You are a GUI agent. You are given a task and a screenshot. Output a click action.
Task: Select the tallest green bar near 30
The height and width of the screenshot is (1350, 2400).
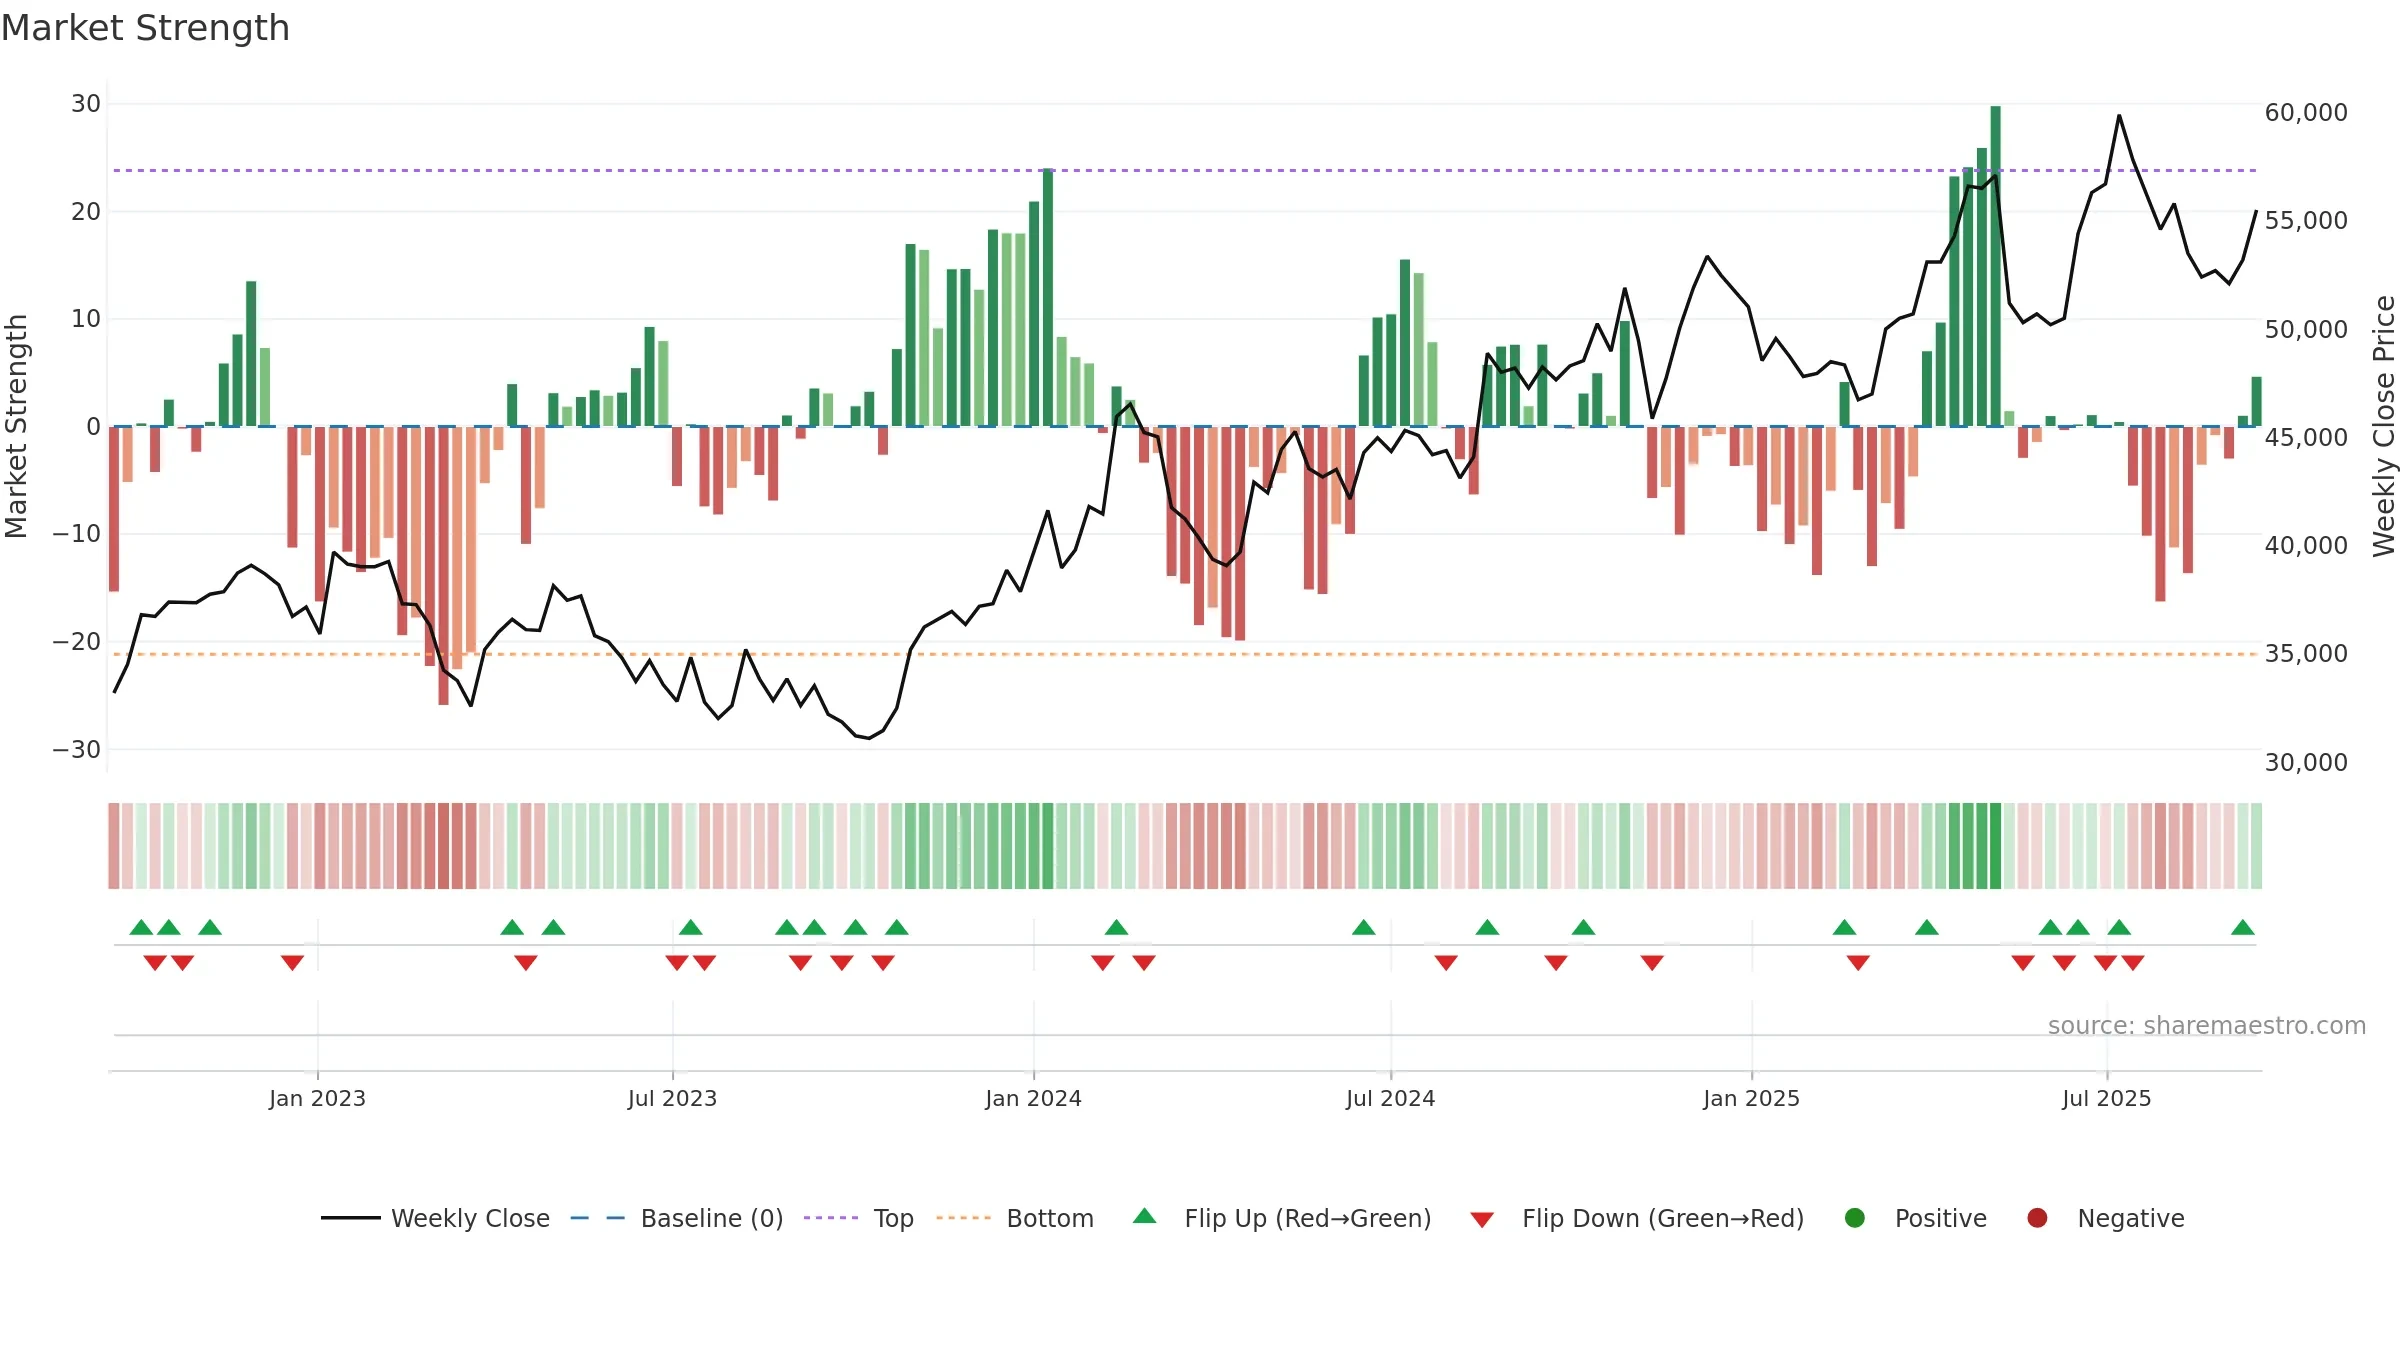[x=1995, y=266]
